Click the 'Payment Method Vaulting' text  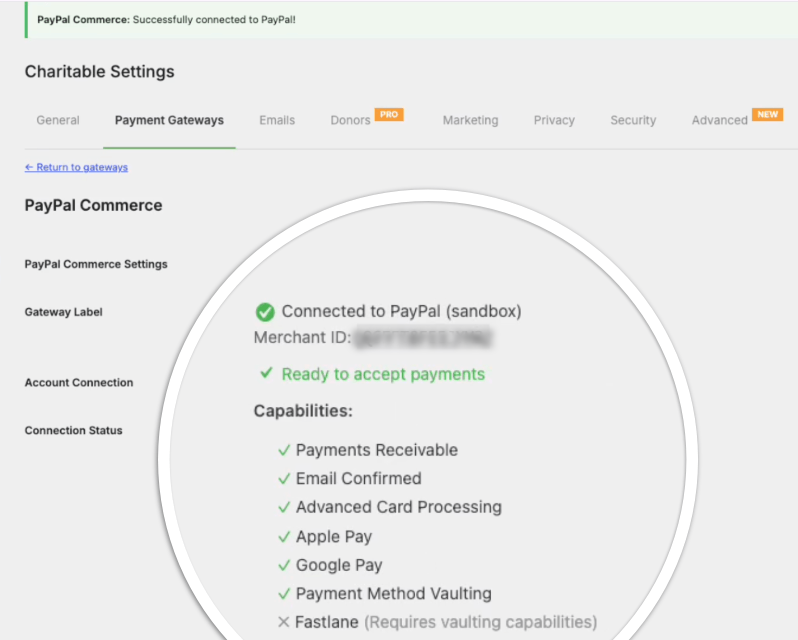coord(394,594)
